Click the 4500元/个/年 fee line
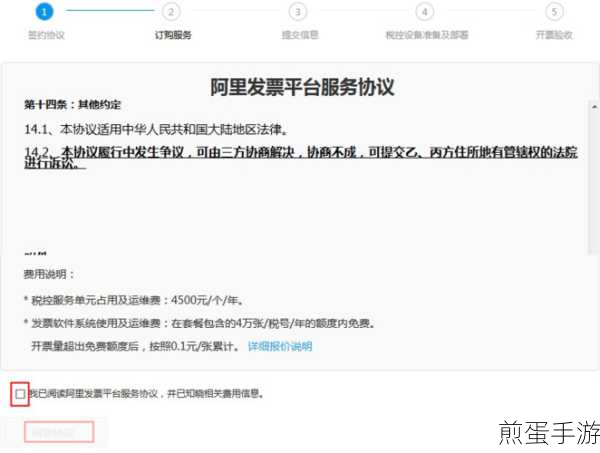 [134, 300]
